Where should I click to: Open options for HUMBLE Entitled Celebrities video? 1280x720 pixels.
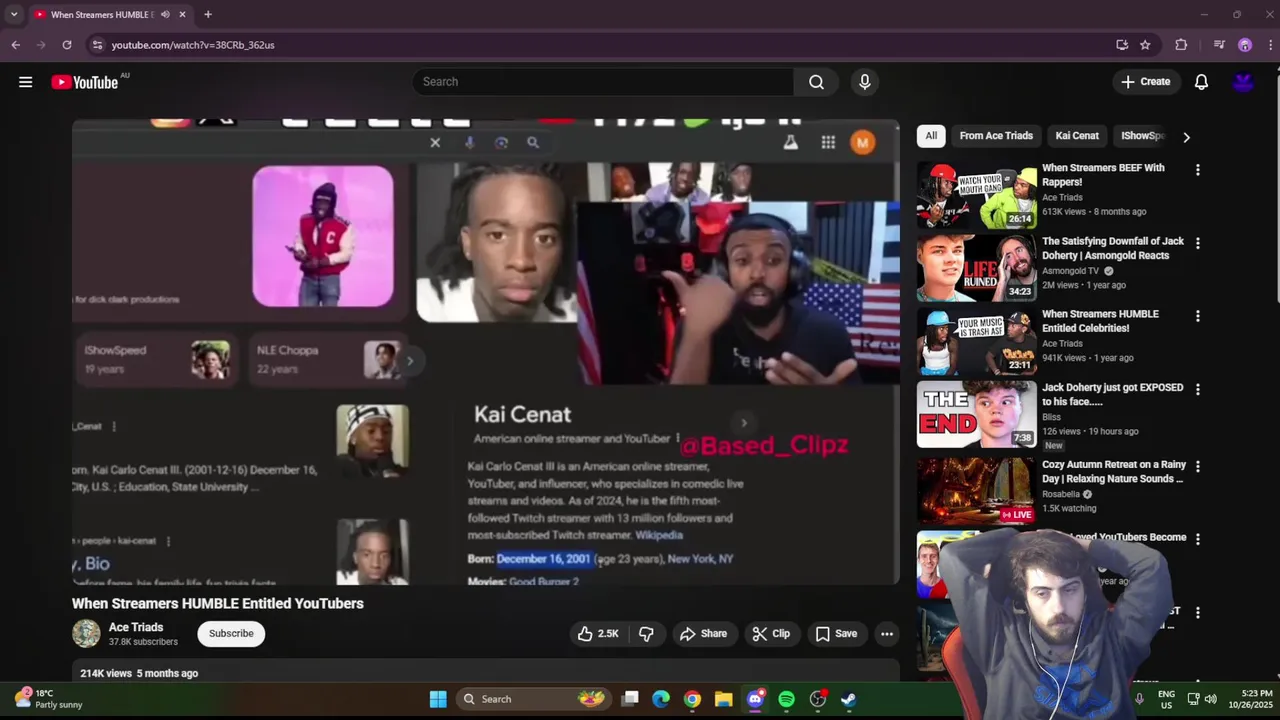[x=1197, y=316]
